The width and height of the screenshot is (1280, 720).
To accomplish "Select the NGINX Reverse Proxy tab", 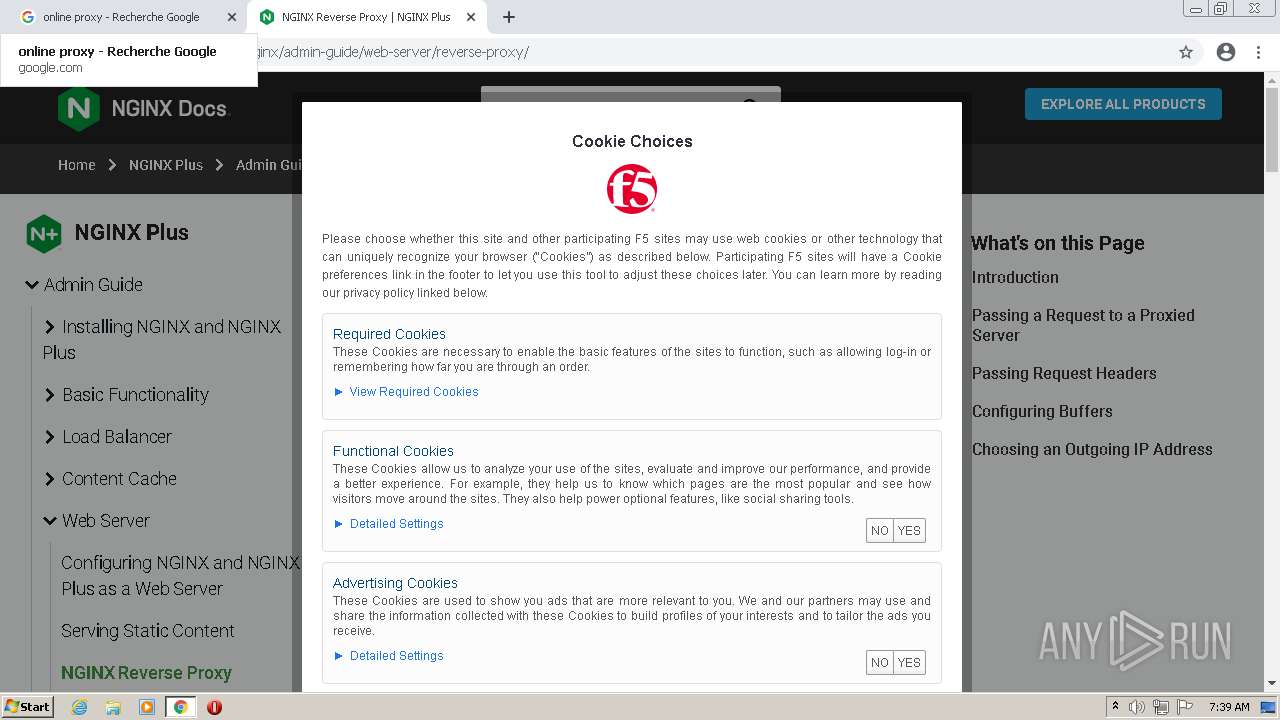I will 367,17.
